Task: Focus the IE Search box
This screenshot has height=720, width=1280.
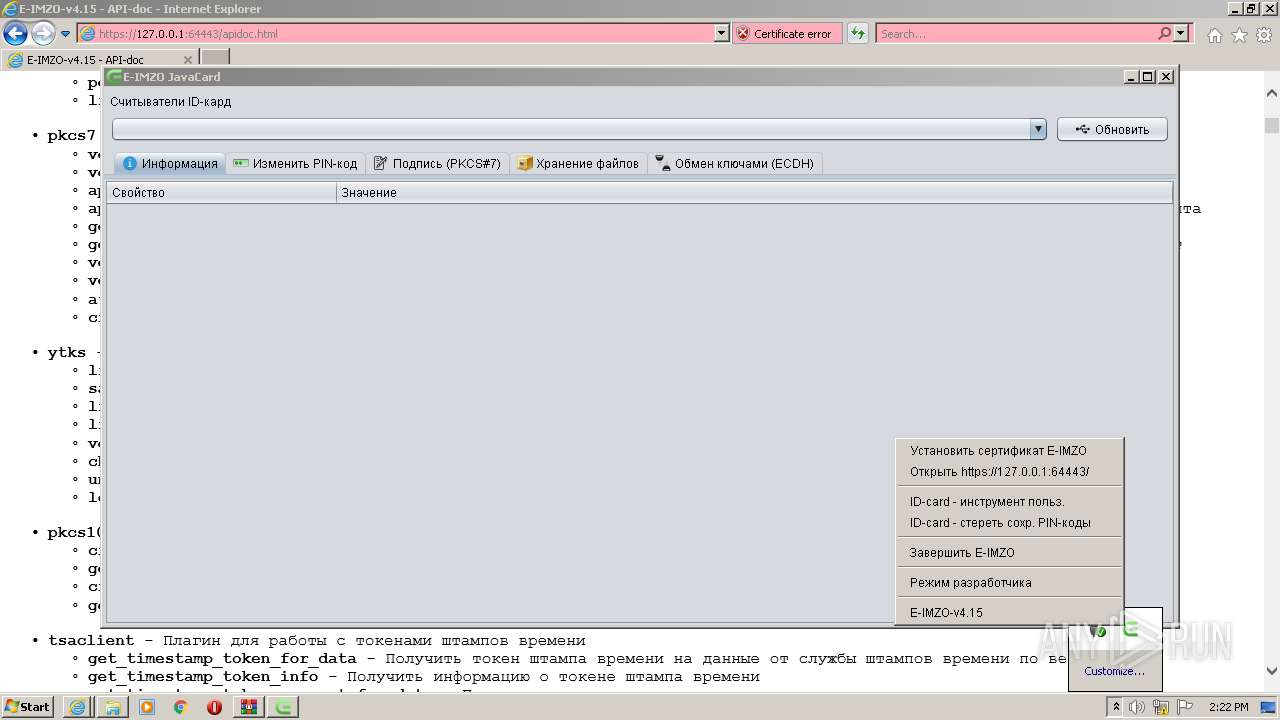Action: point(1017,34)
